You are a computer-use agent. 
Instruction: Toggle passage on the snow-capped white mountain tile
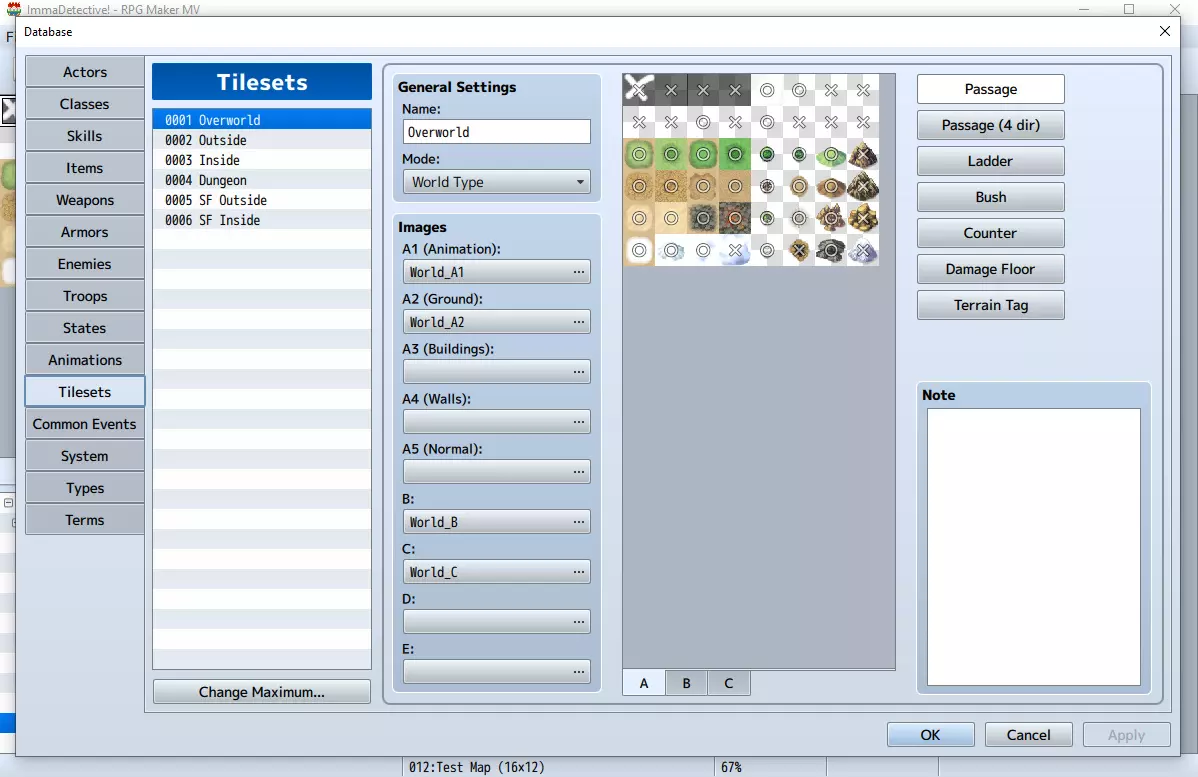coord(863,251)
